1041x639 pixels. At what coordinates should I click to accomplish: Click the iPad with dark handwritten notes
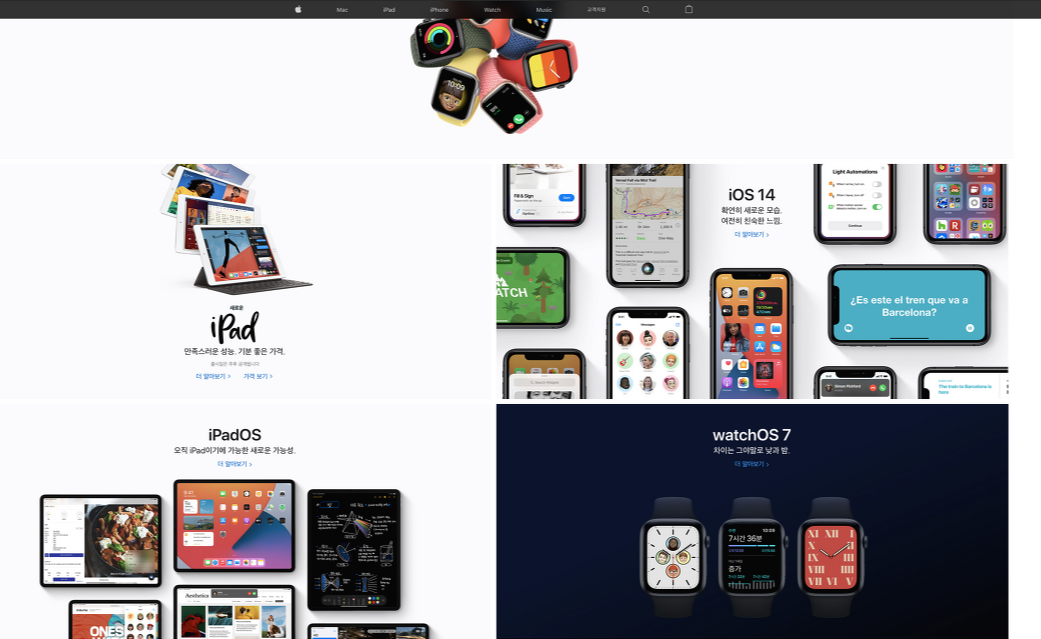coord(354,550)
